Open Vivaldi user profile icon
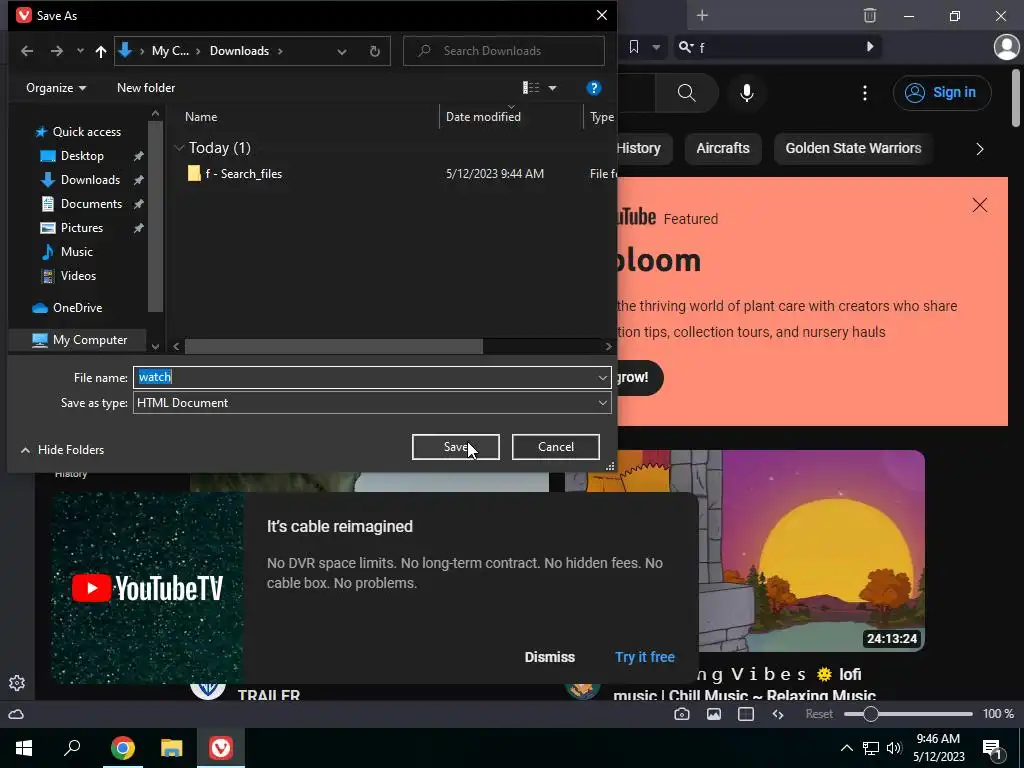Viewport: 1024px width, 768px height. tap(1006, 47)
